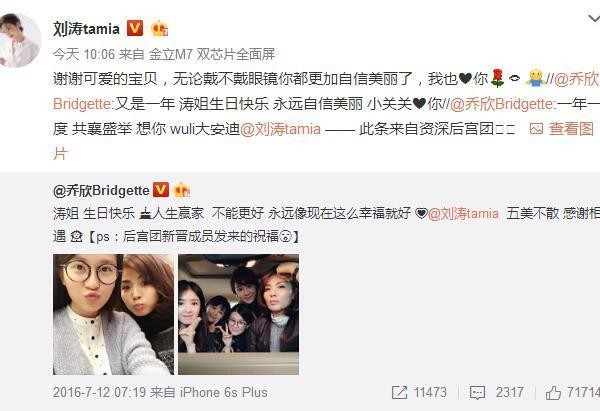The height and width of the screenshot is (411, 600).
Task: Click the orange V verified badge beside 刘涛tamia
Action: pyautogui.click(x=135, y=28)
